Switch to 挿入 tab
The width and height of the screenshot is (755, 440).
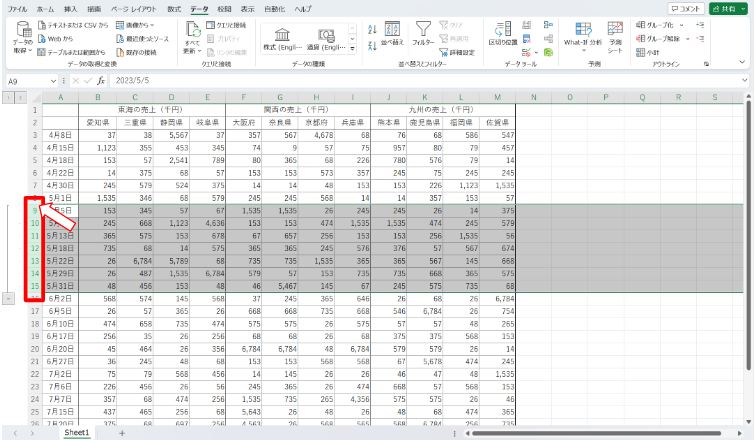pos(70,9)
